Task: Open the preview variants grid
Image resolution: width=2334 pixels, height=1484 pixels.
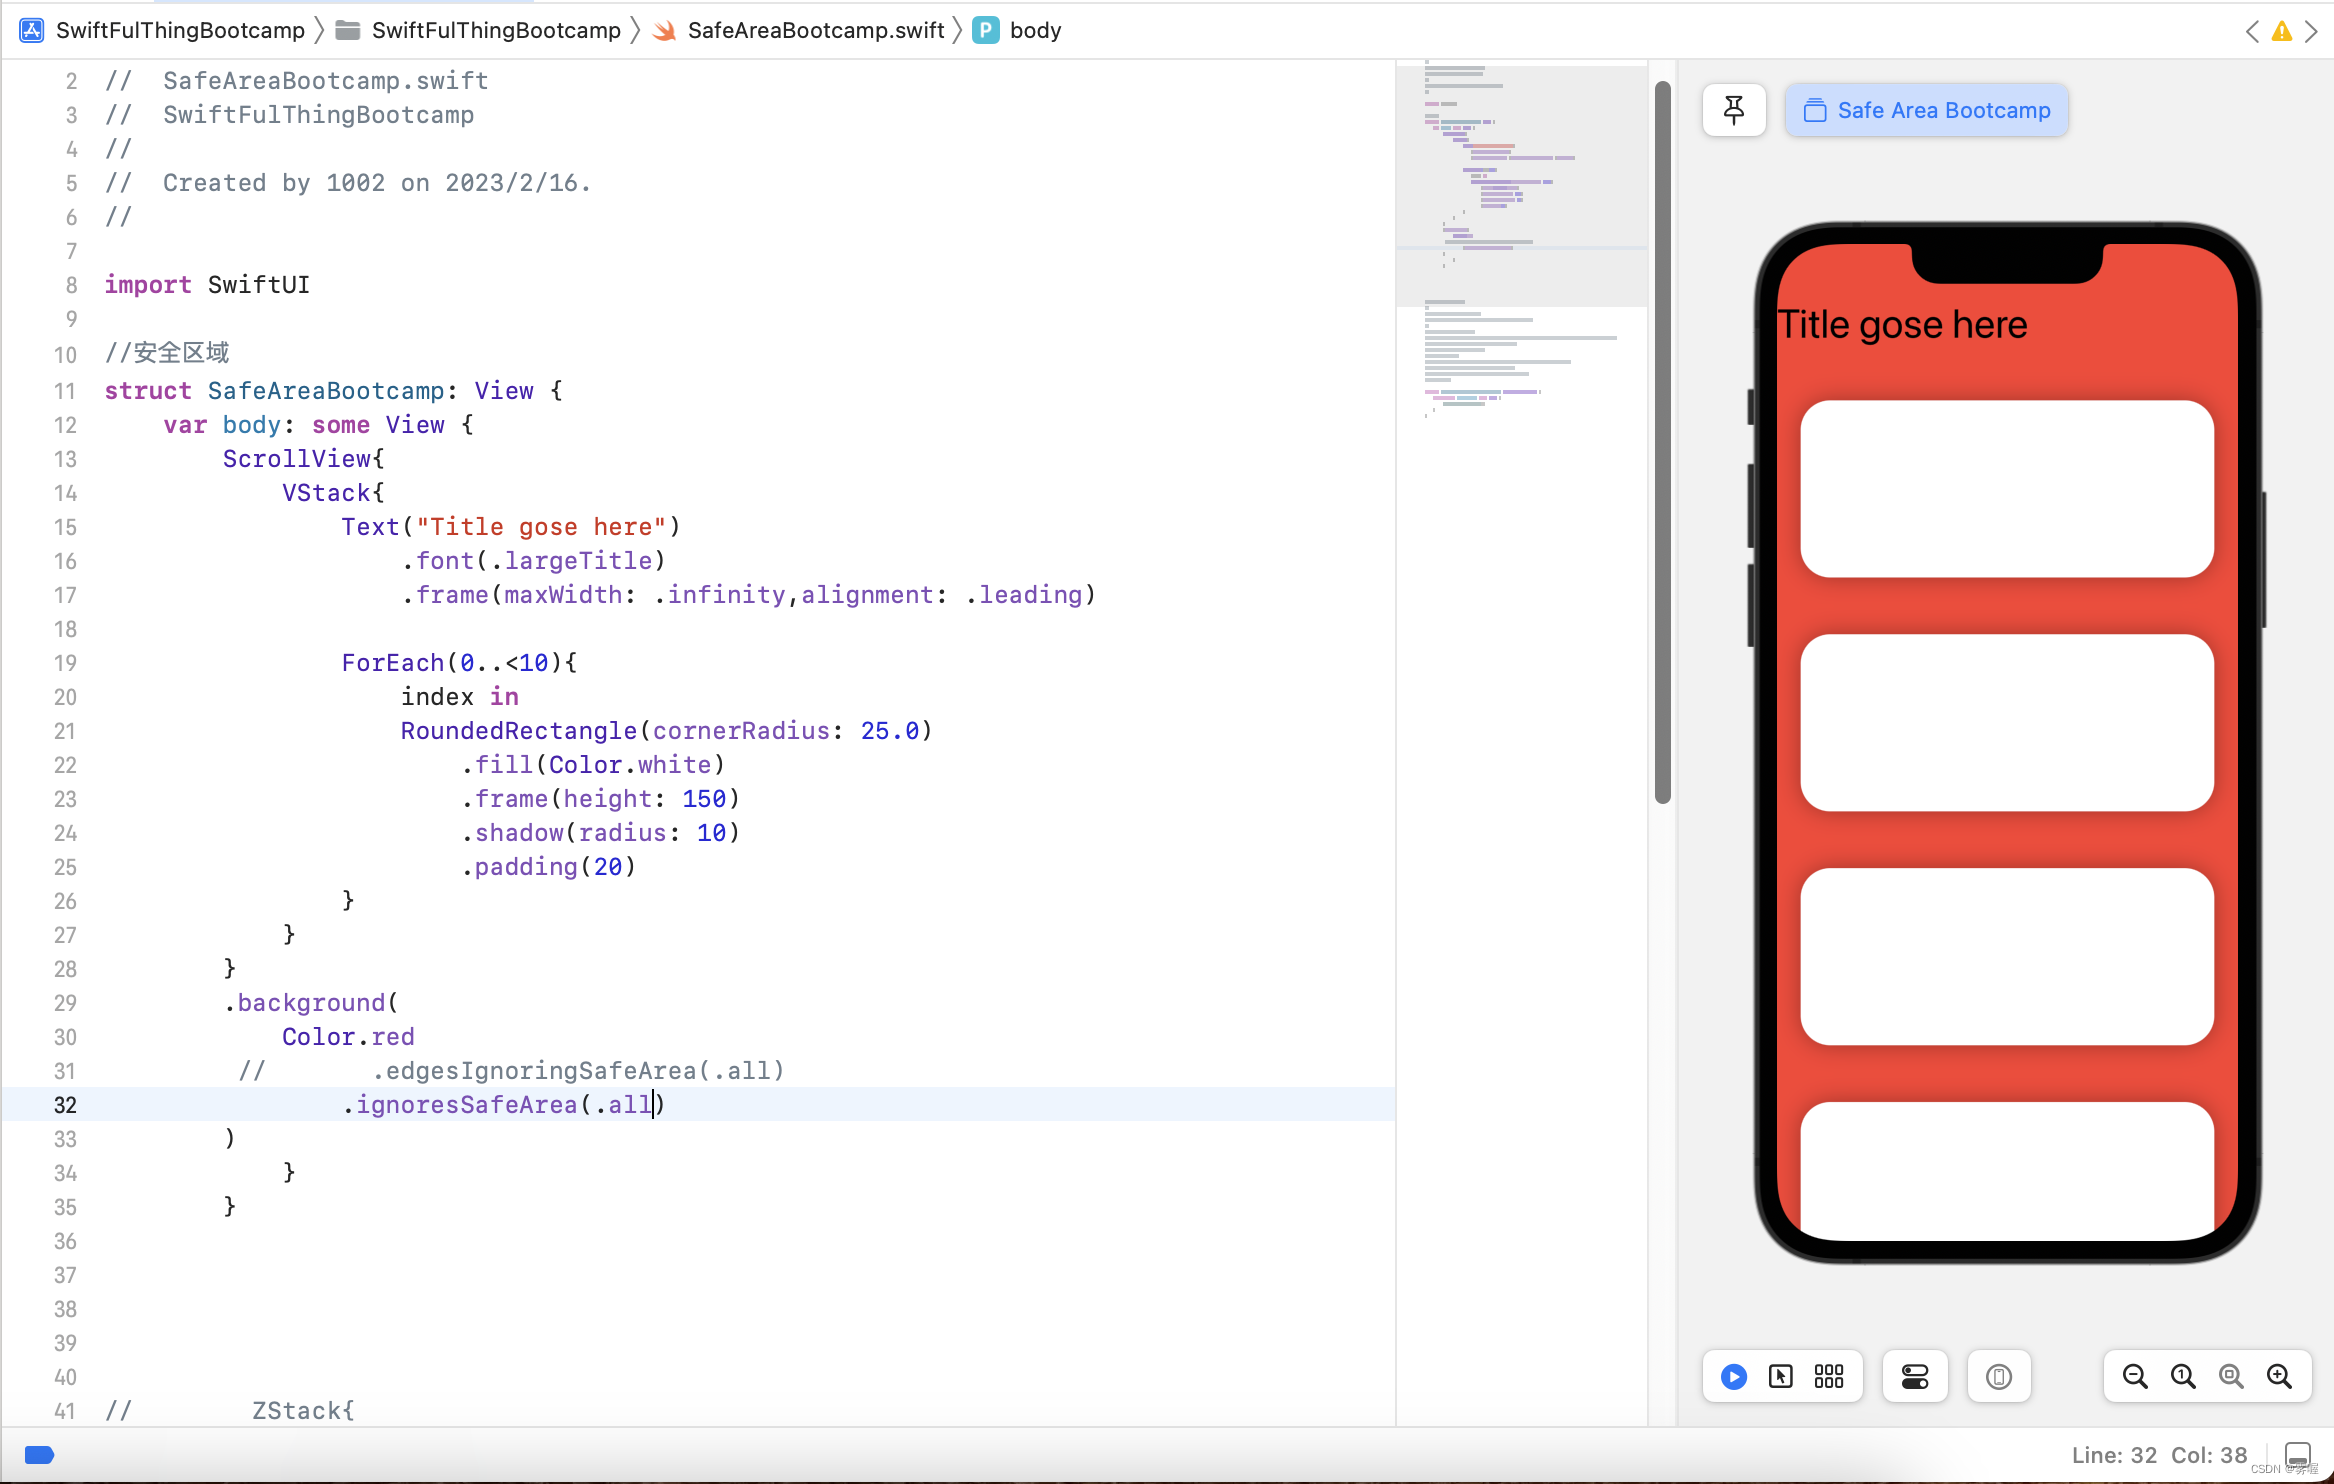Action: coord(1829,1377)
